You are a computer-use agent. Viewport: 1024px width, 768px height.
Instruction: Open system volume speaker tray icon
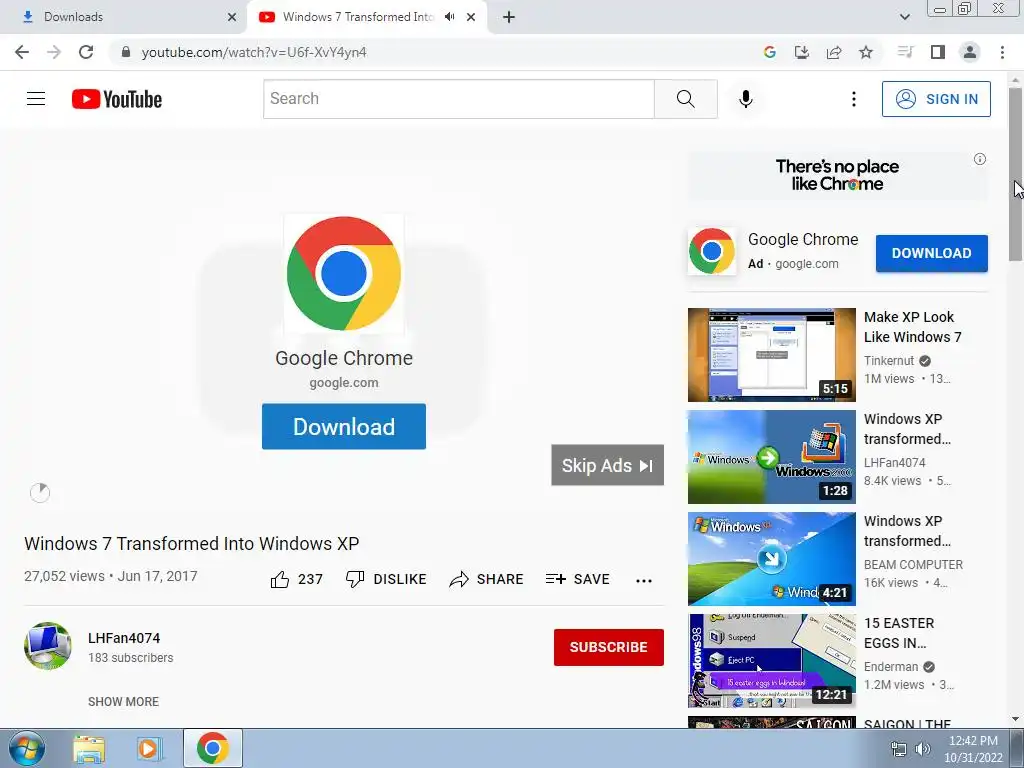coord(922,749)
